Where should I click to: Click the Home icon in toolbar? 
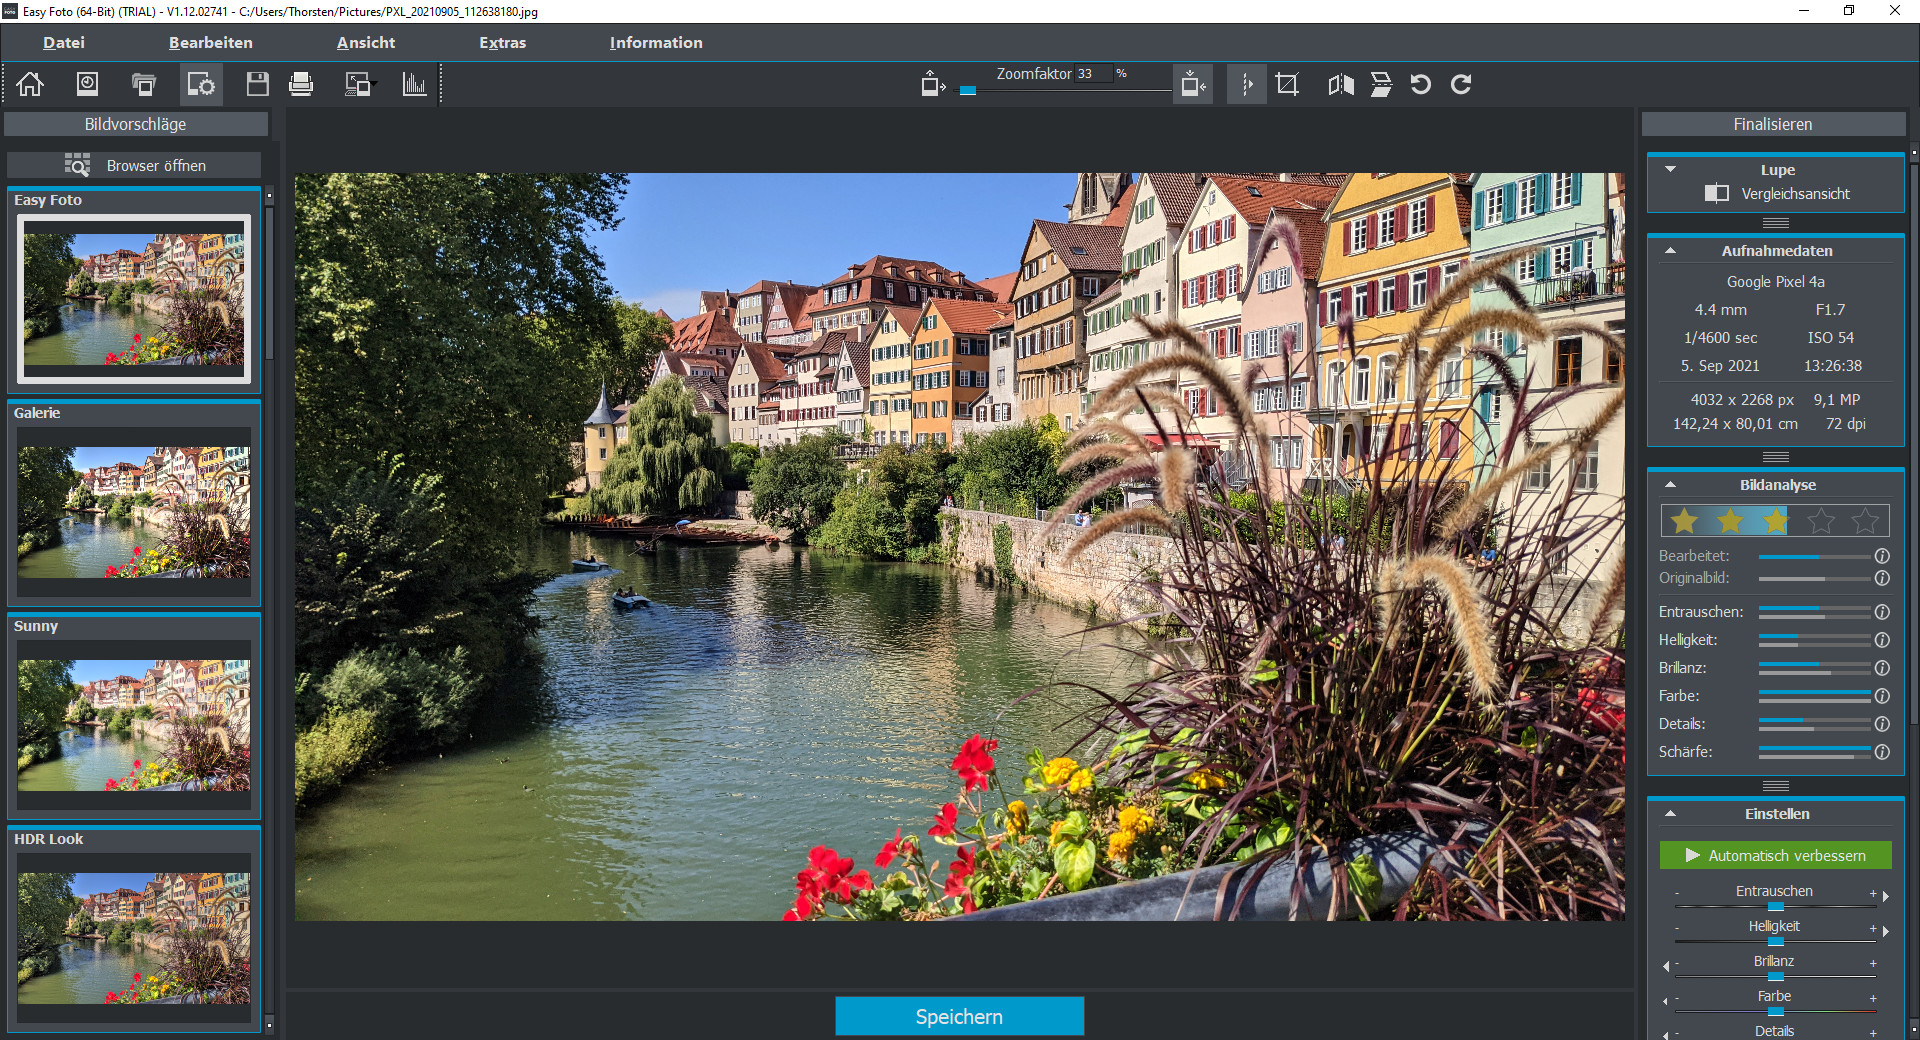pyautogui.click(x=30, y=84)
